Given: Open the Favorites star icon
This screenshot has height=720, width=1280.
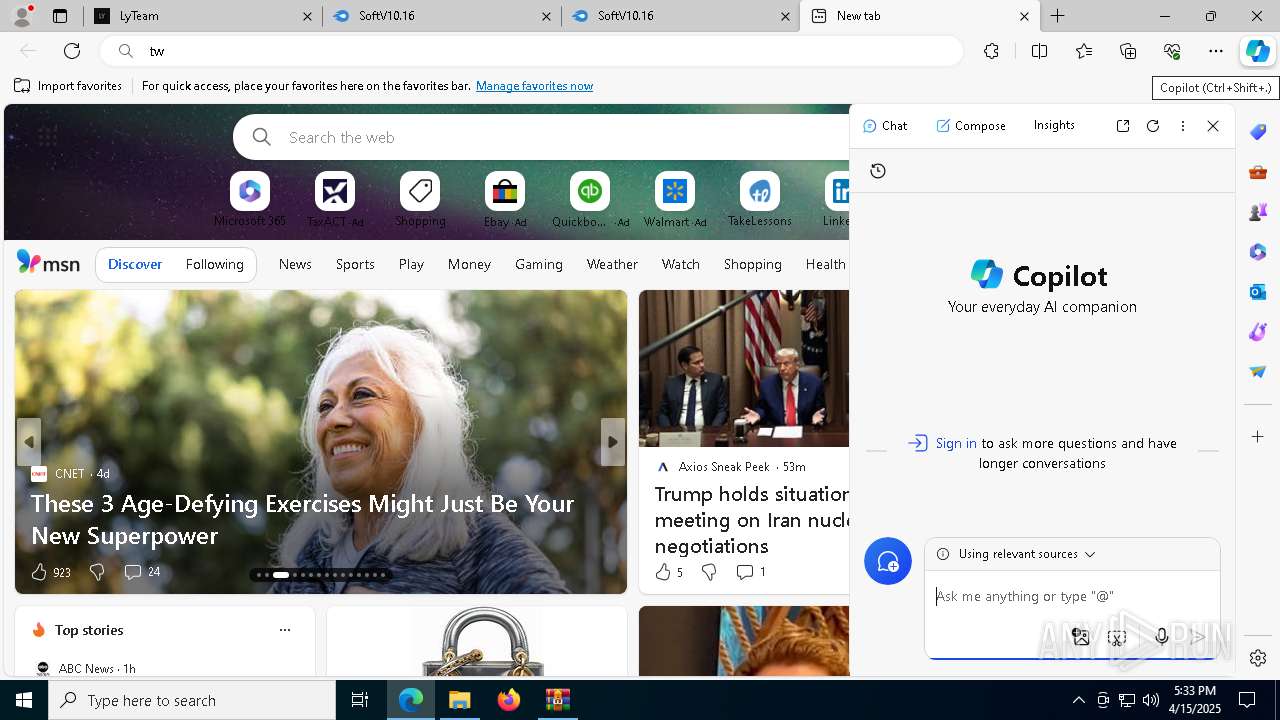Looking at the screenshot, I should click(x=1084, y=51).
